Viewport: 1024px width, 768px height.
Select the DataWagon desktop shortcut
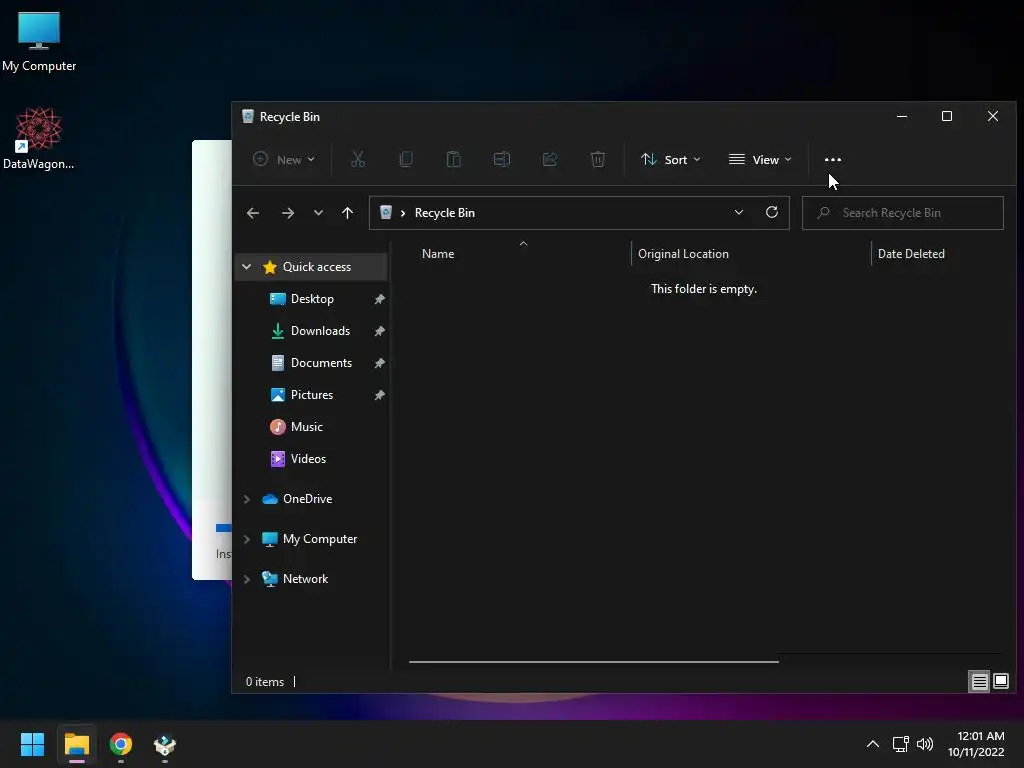coord(39,138)
